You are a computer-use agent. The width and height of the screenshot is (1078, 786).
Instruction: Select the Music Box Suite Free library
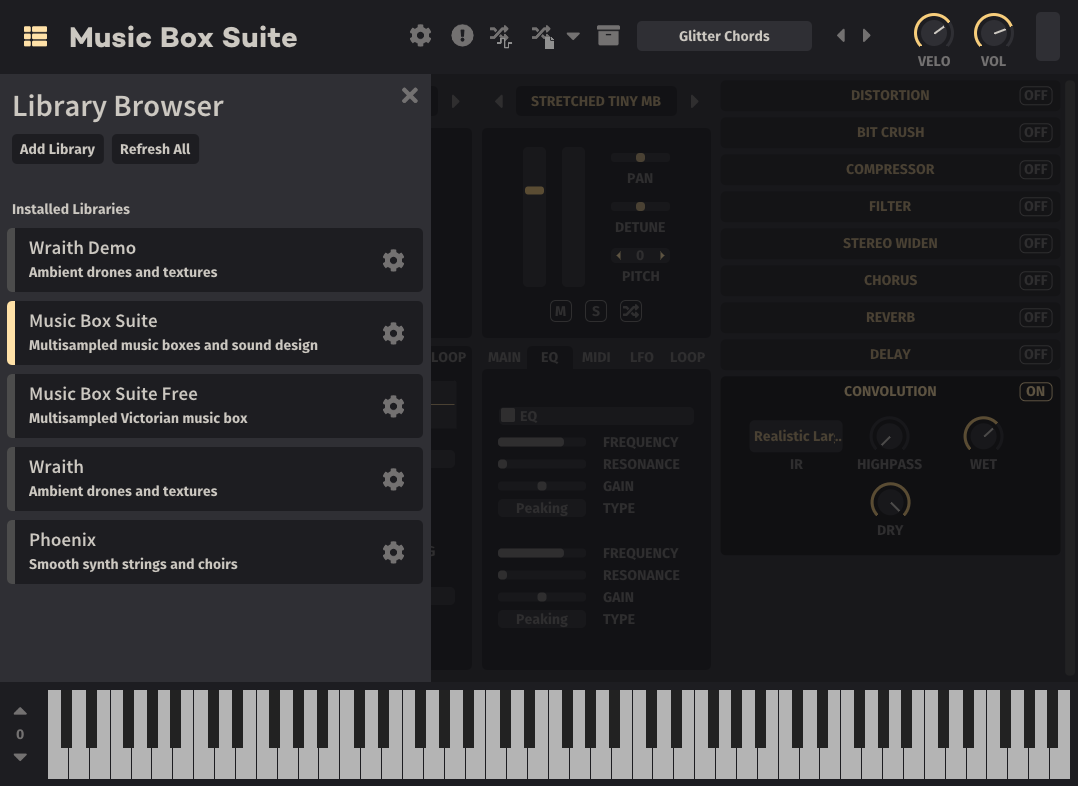click(214, 406)
